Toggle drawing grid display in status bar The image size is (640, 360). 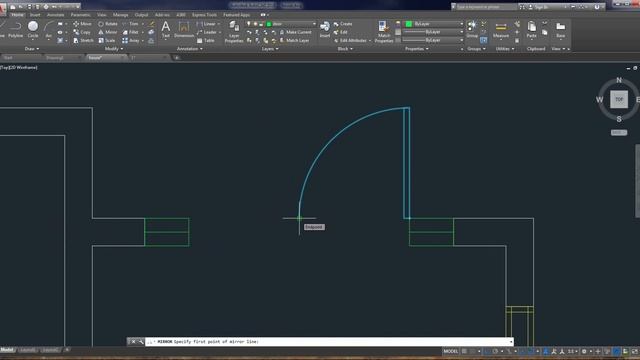(464, 351)
